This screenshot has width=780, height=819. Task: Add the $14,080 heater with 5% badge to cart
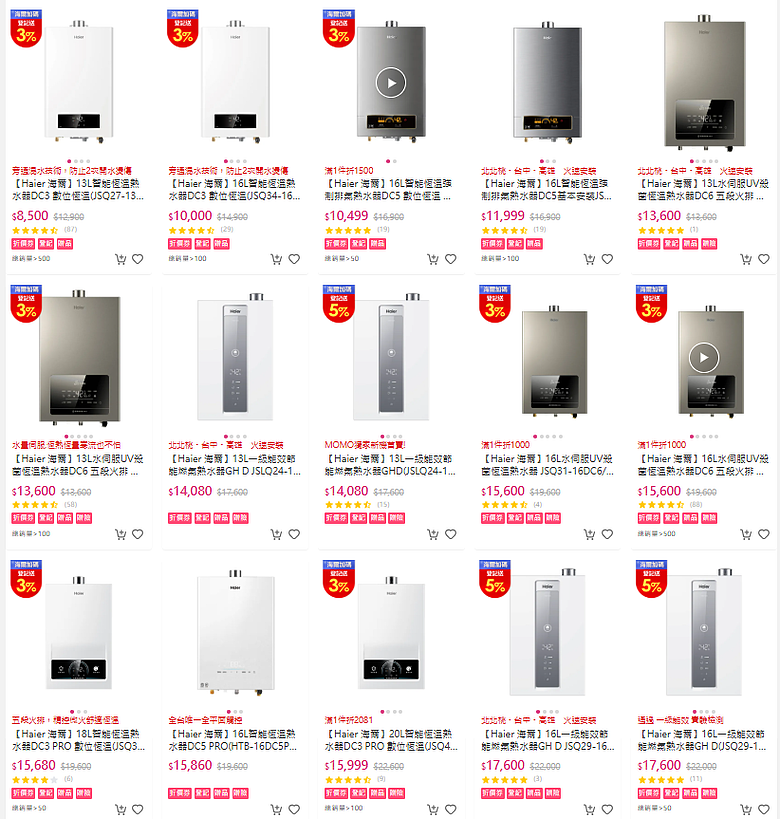pos(433,534)
